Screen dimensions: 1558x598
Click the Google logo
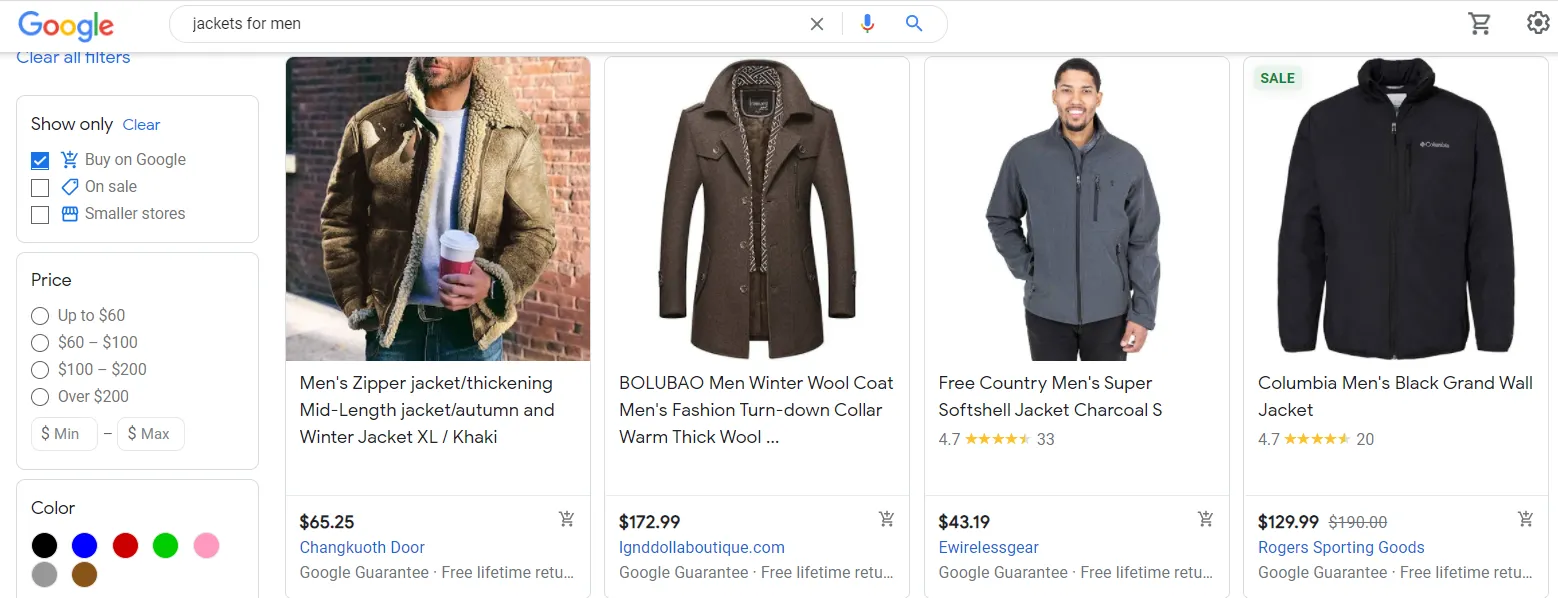pos(66,25)
